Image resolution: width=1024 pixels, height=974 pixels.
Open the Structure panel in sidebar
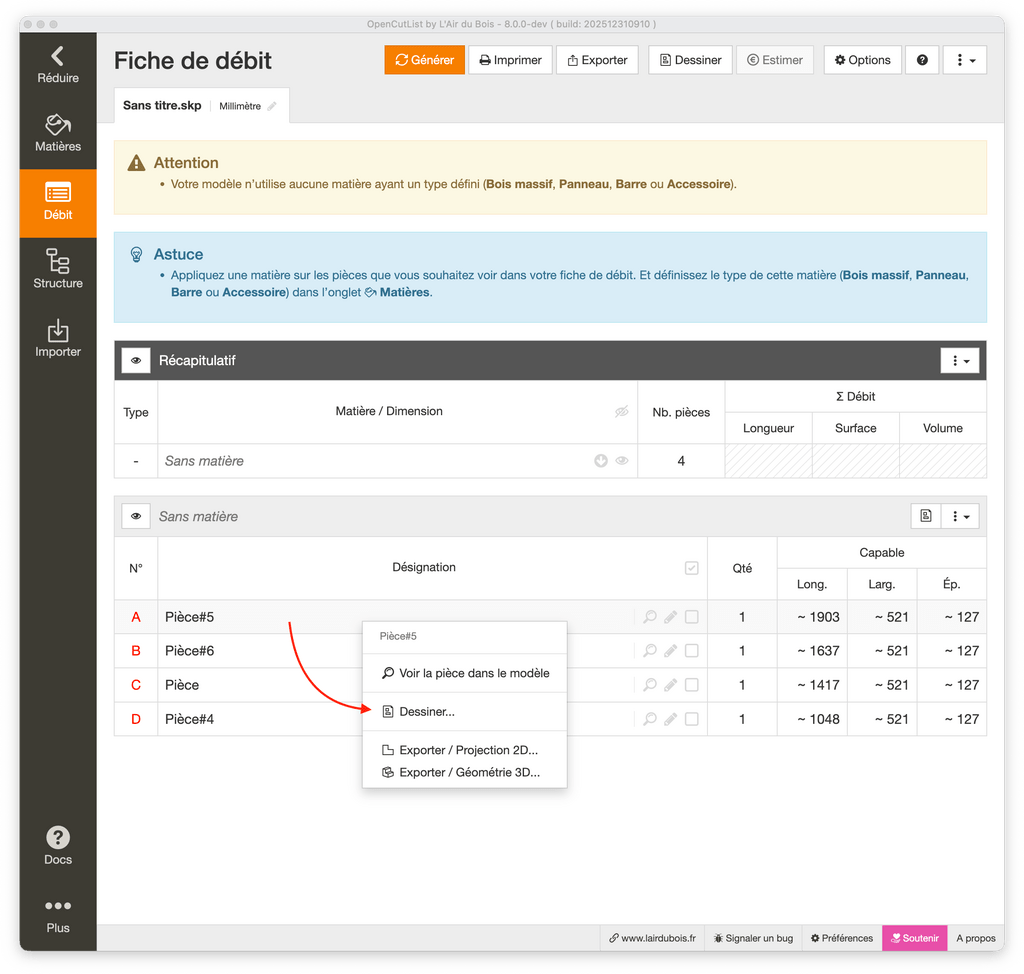58,270
